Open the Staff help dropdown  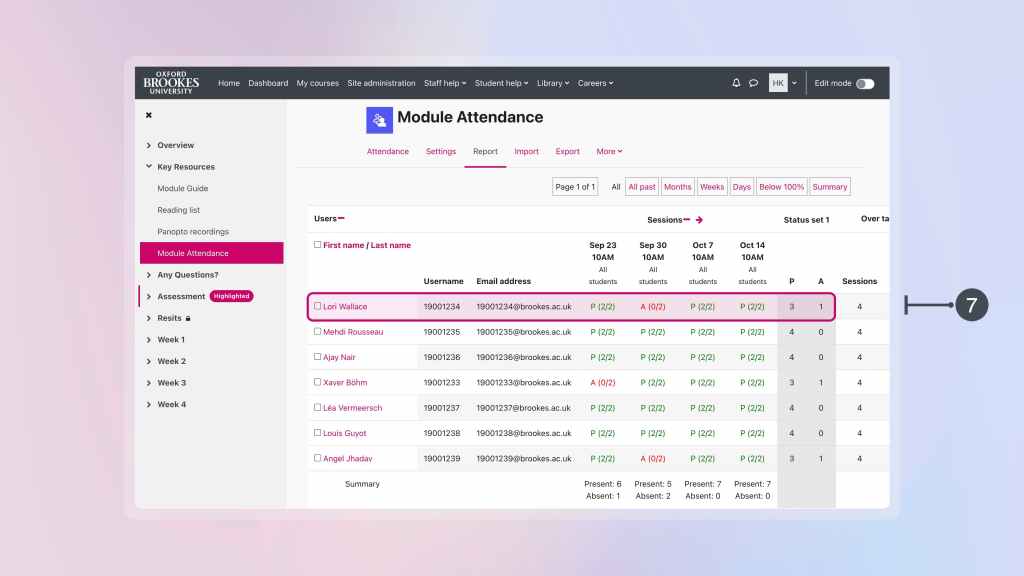pyautogui.click(x=444, y=83)
